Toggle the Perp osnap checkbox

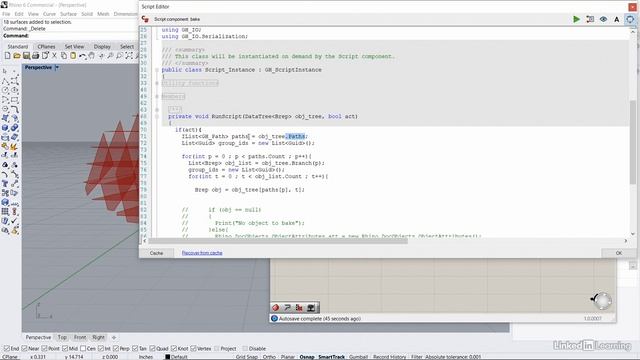[x=116, y=349]
